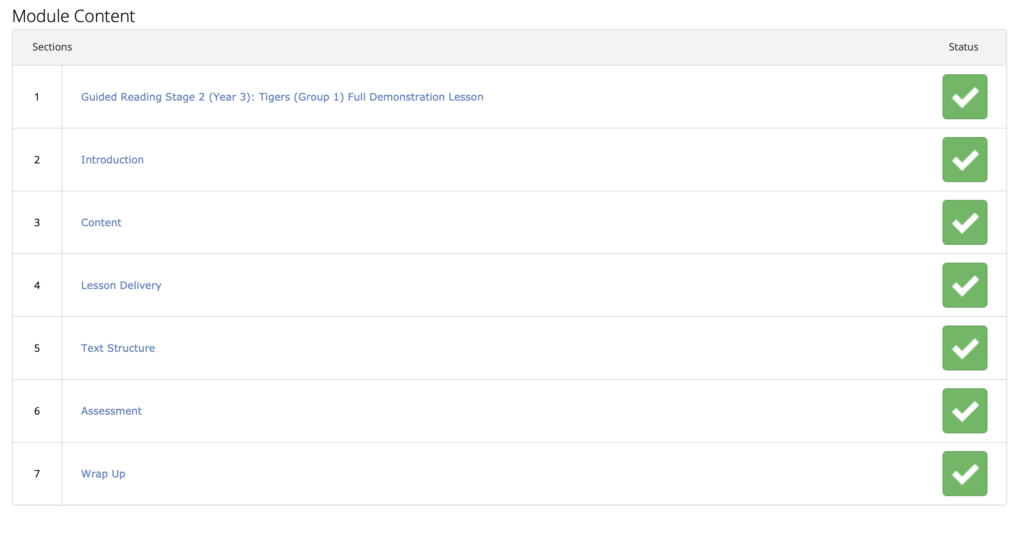This screenshot has height=550, width=1024.
Task: Click the Wrap Up completed checkmark icon
Action: coord(964,474)
